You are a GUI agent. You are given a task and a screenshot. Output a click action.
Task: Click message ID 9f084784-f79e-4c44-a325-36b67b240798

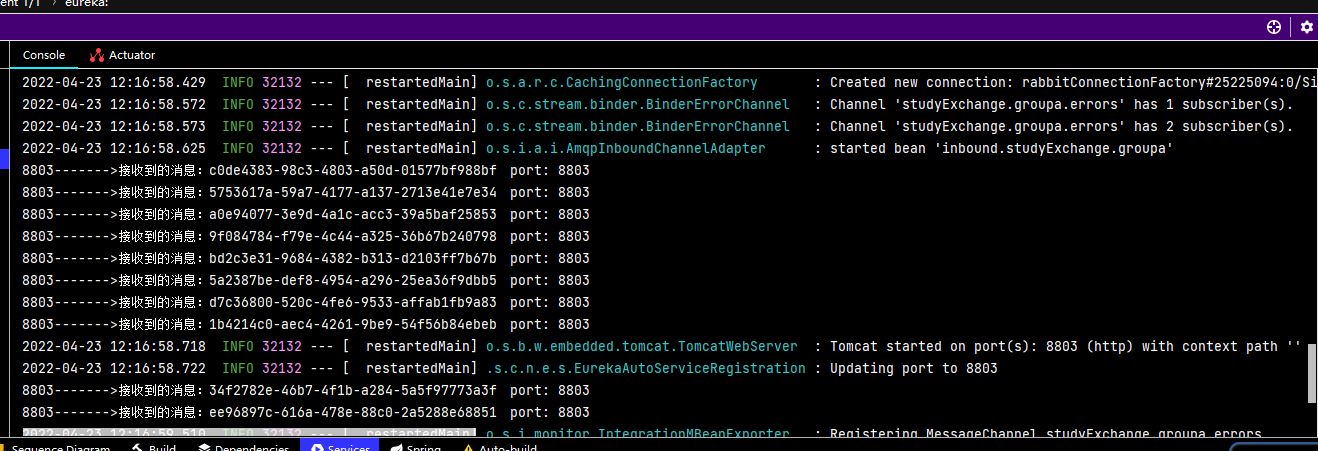pyautogui.click(x=353, y=237)
